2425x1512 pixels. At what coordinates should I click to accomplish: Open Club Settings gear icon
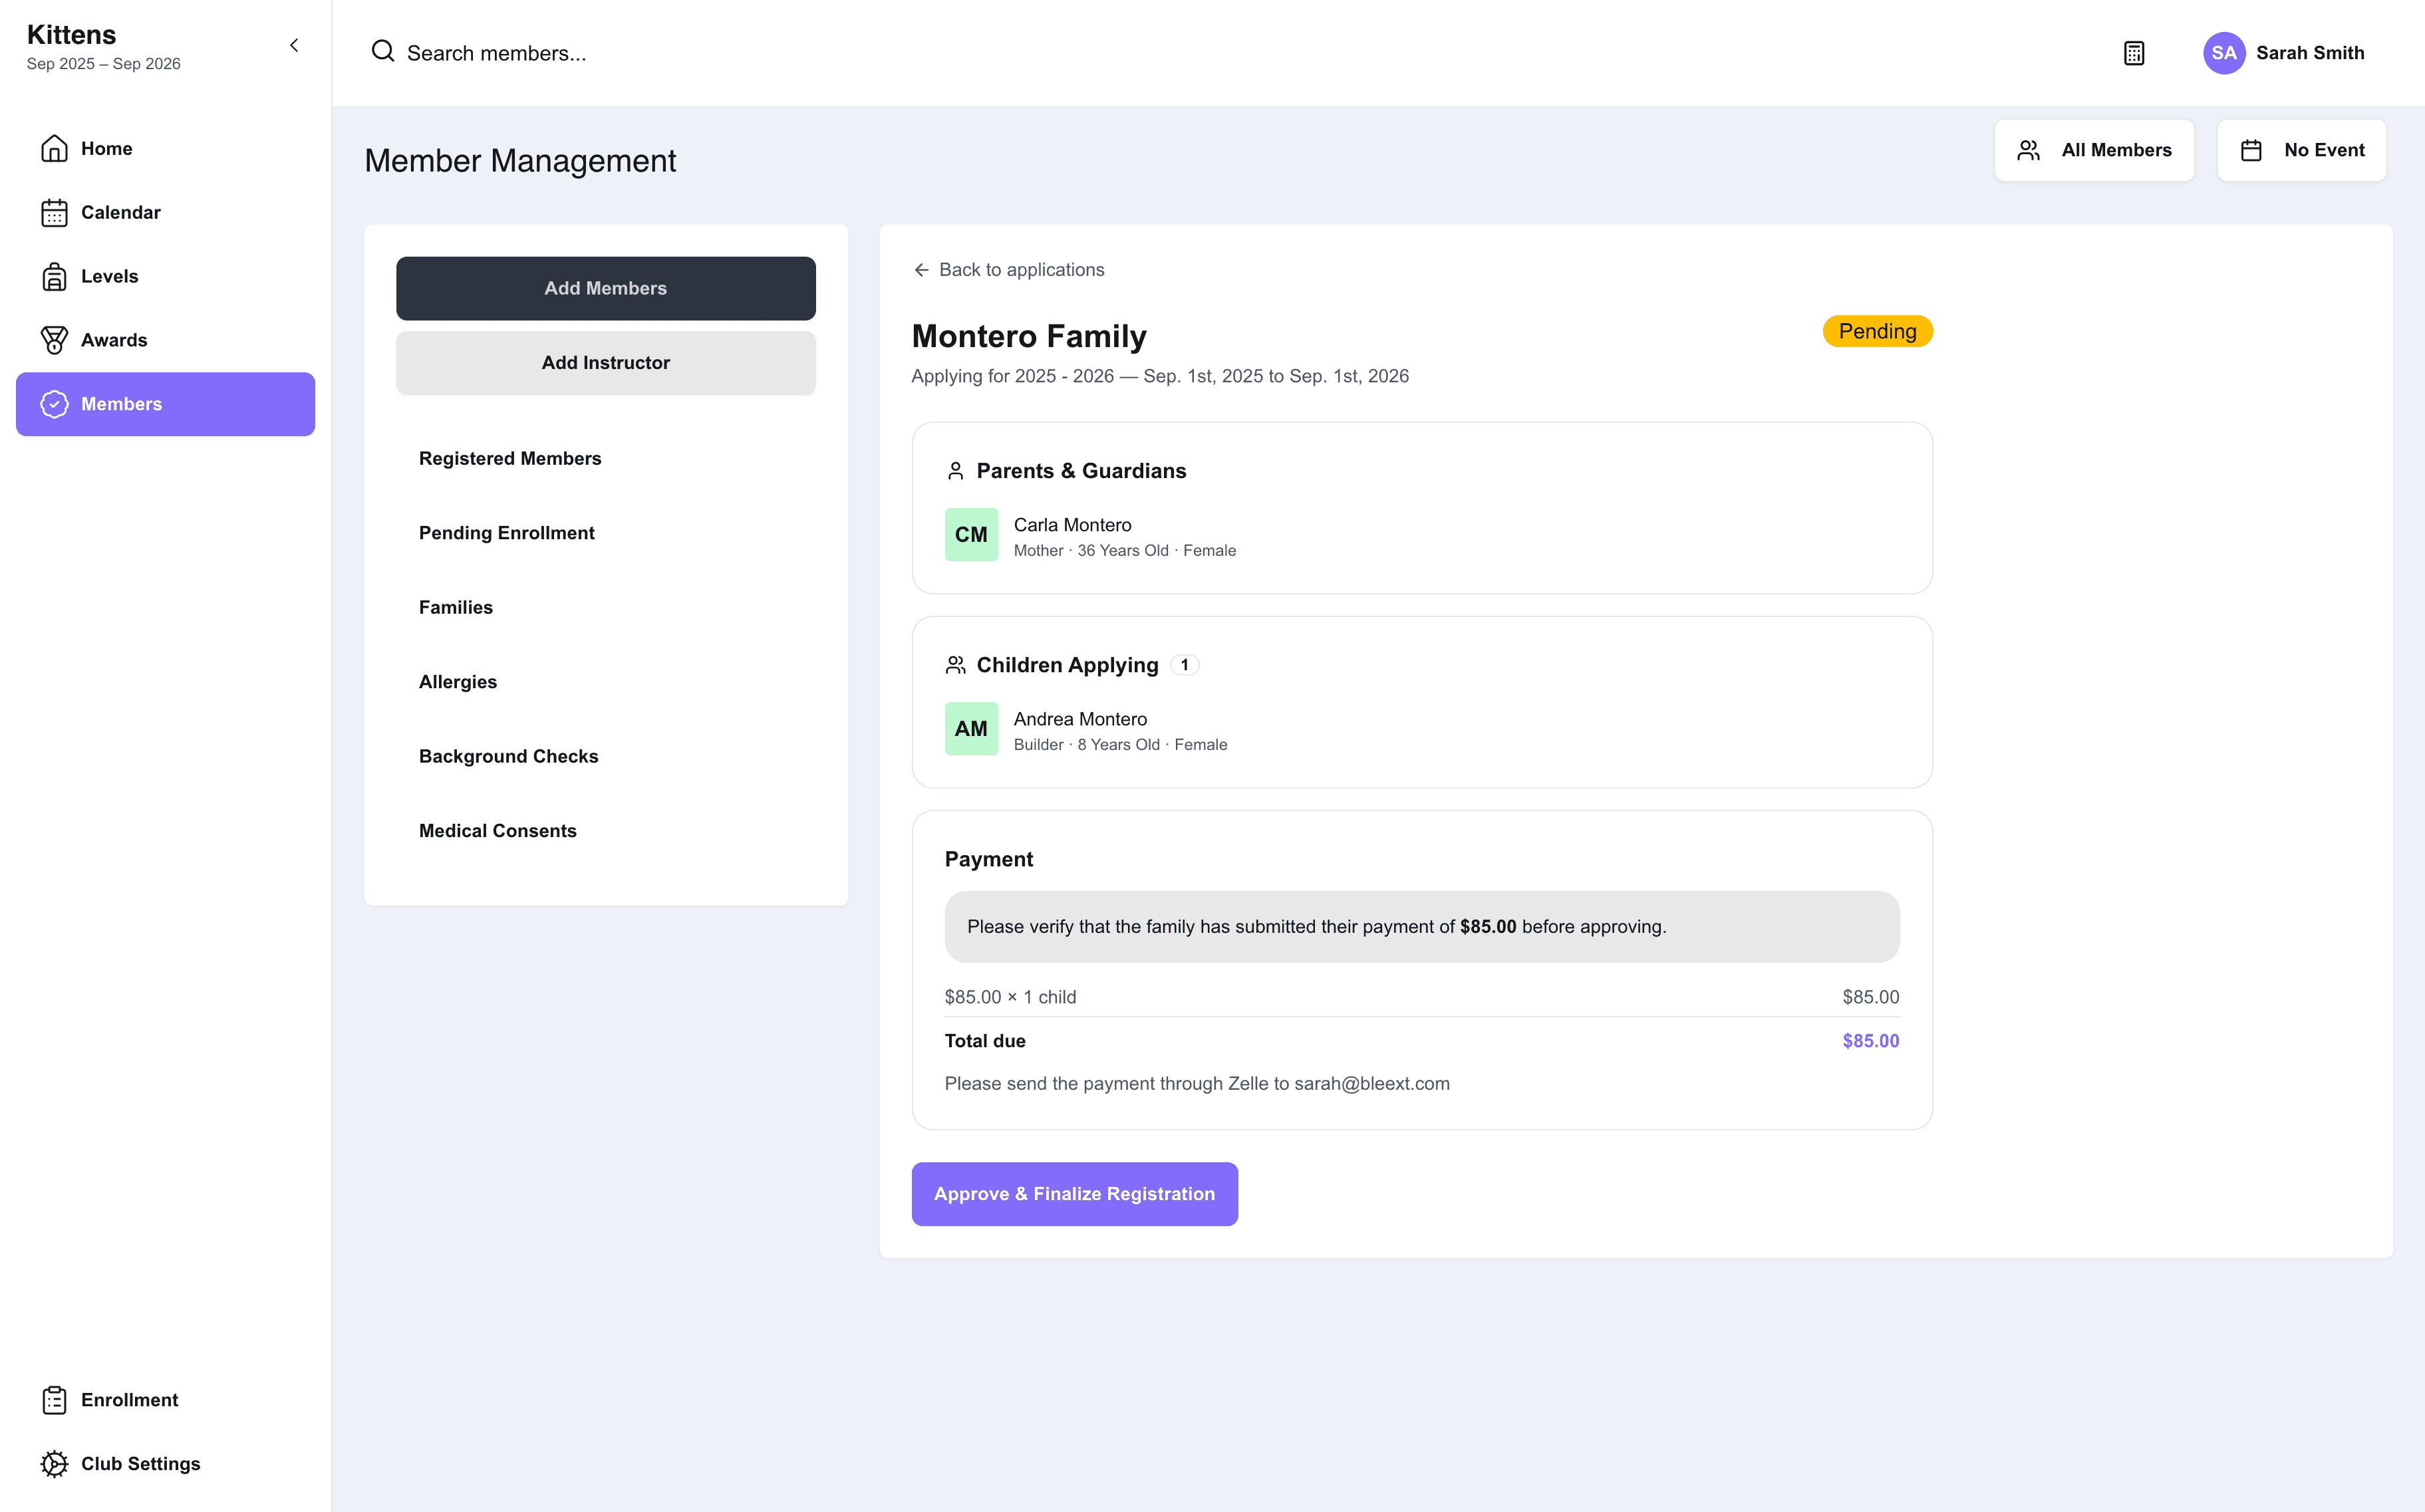coord(54,1464)
